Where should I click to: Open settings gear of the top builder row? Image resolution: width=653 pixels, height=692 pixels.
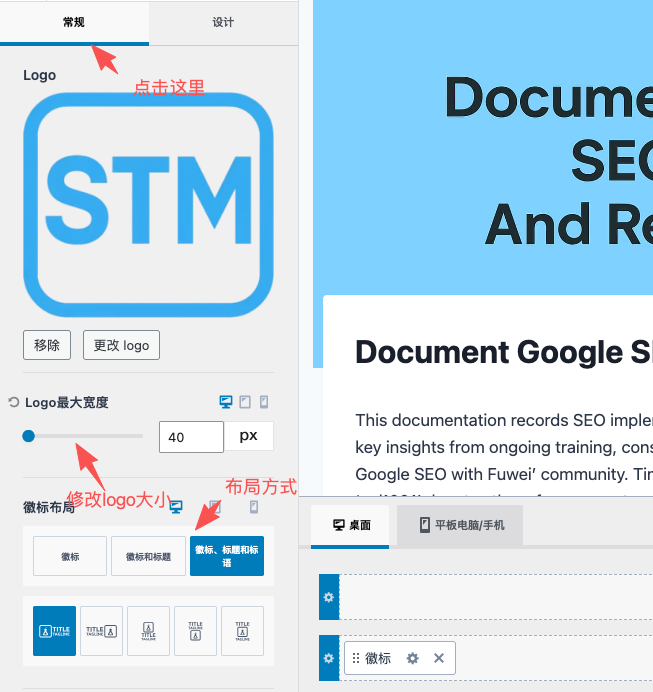point(328,596)
